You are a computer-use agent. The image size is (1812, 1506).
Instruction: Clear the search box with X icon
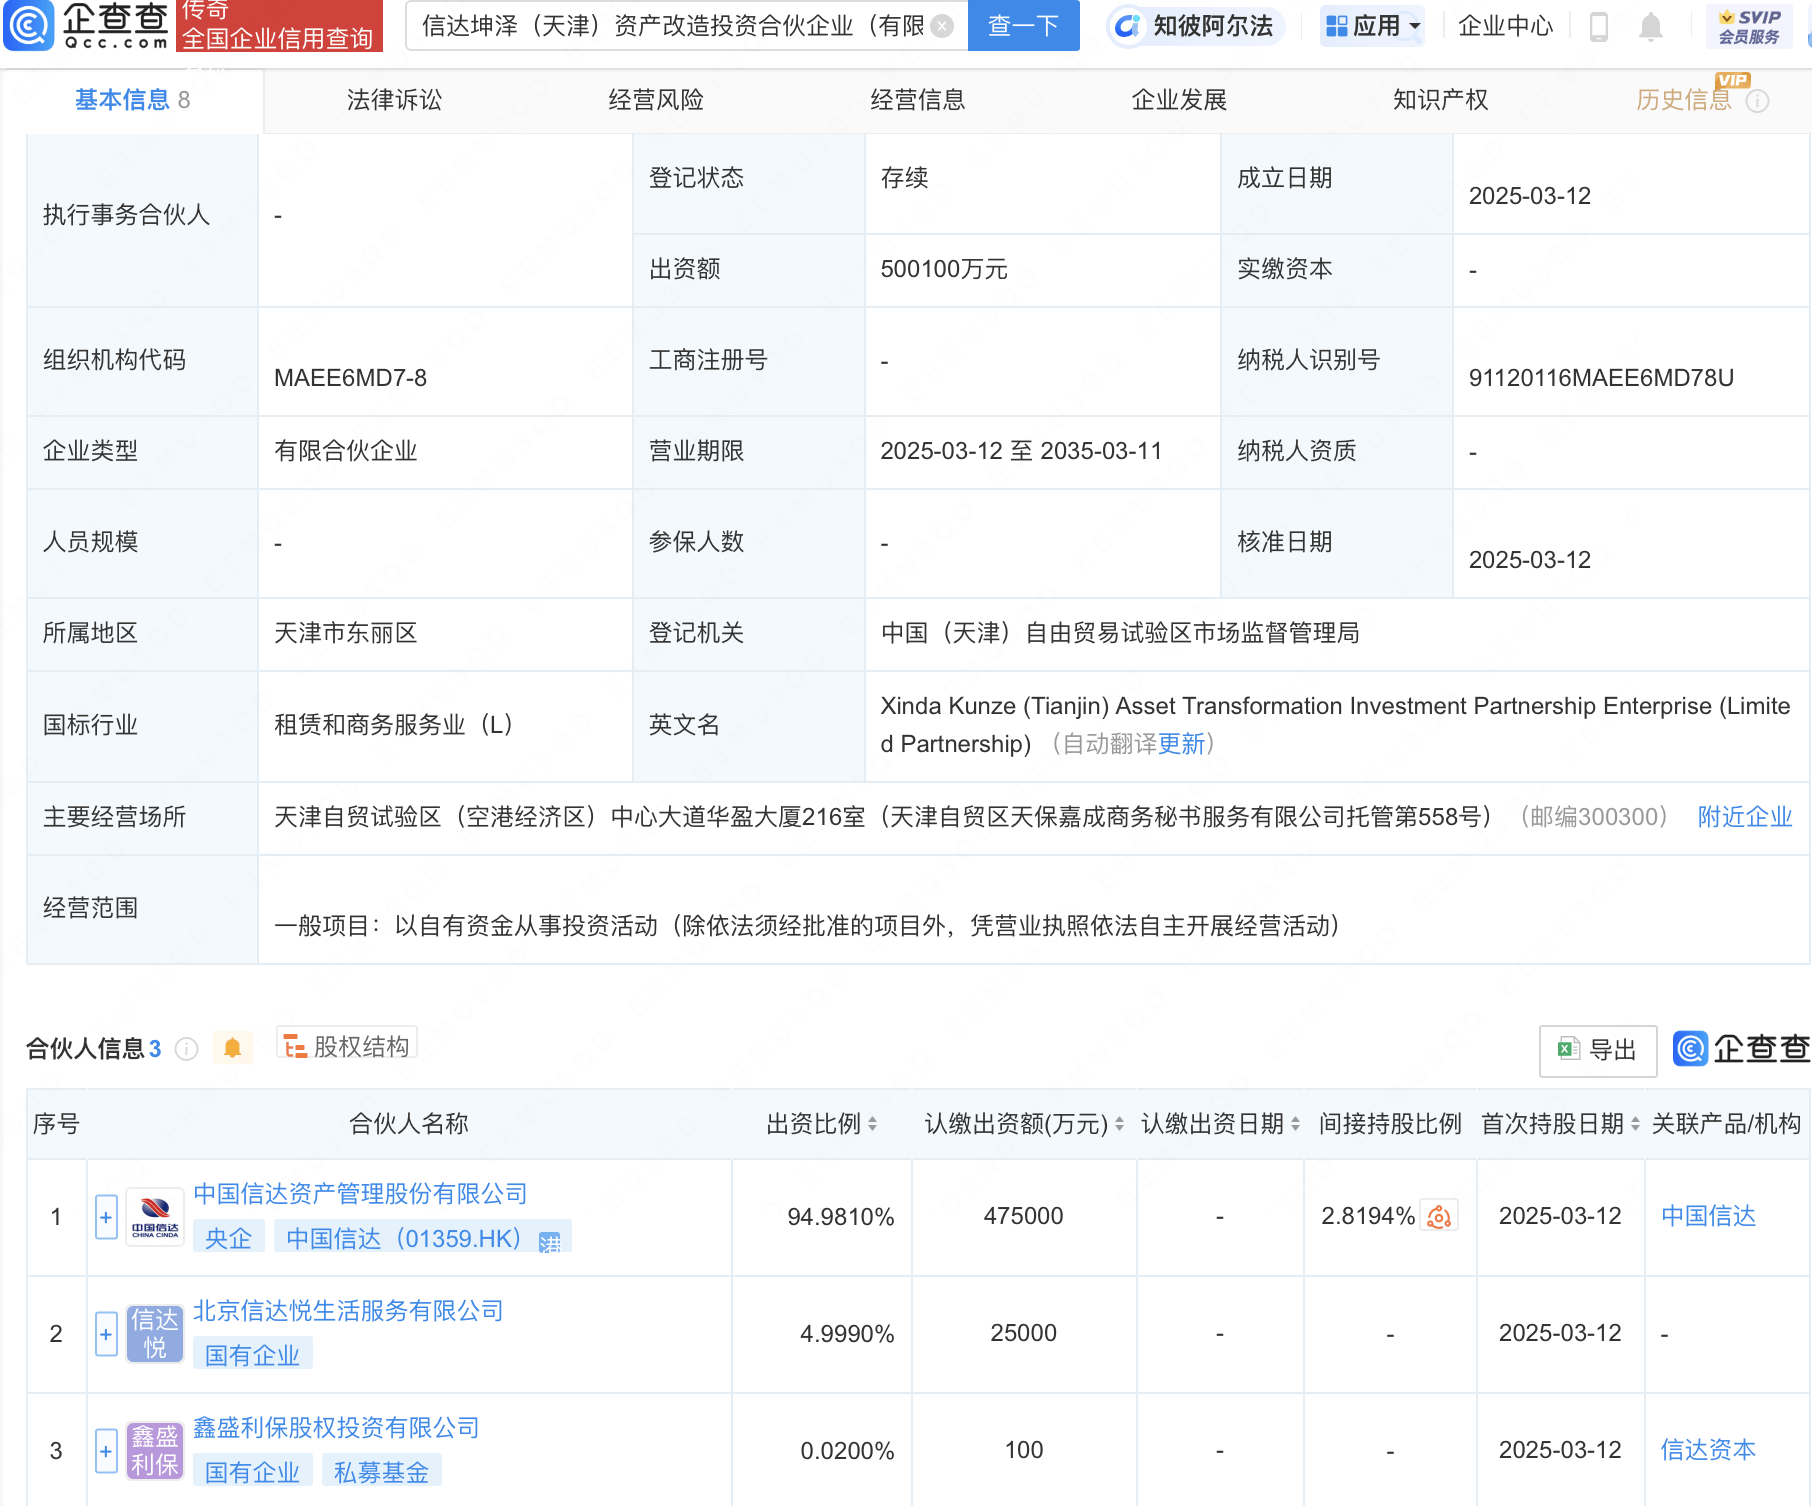click(942, 26)
